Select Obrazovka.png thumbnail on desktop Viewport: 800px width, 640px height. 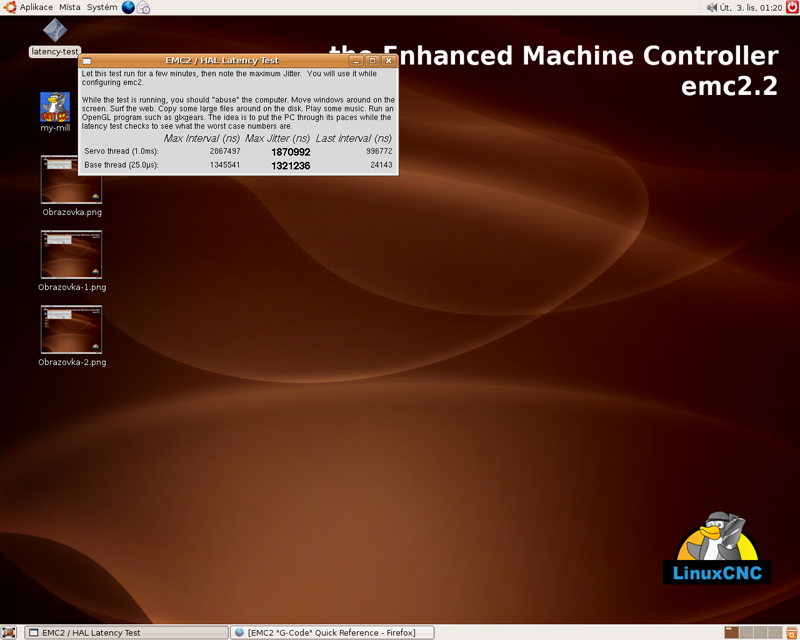71,180
